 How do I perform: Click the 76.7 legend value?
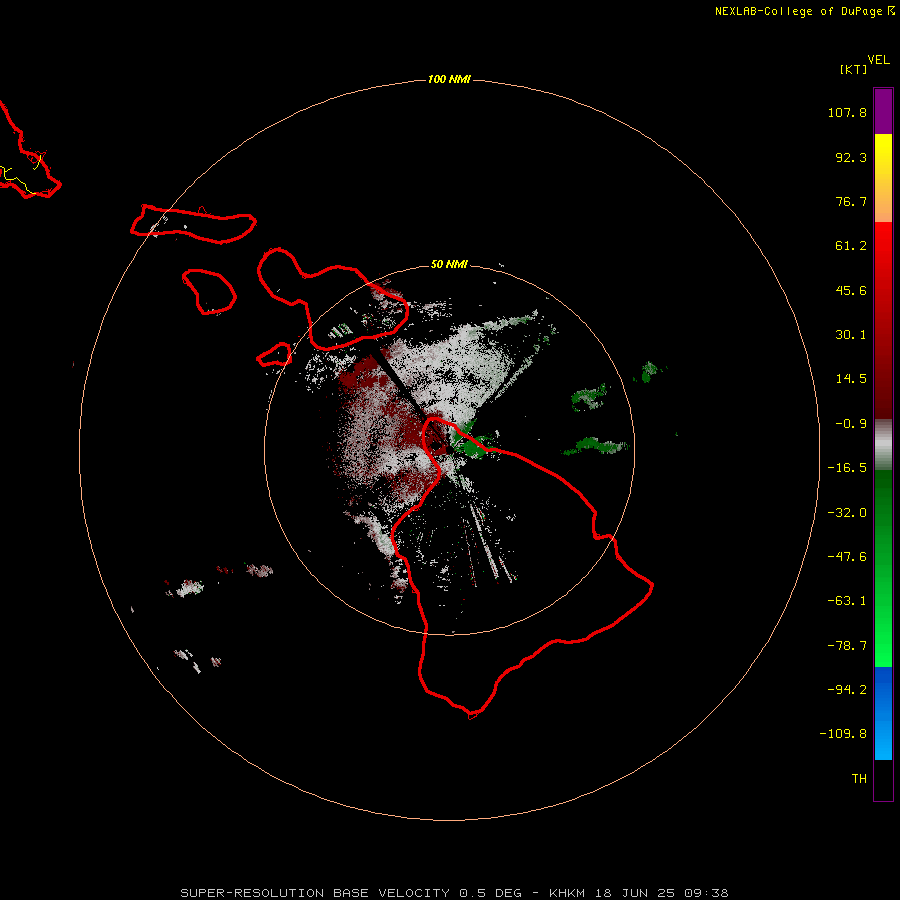point(851,201)
